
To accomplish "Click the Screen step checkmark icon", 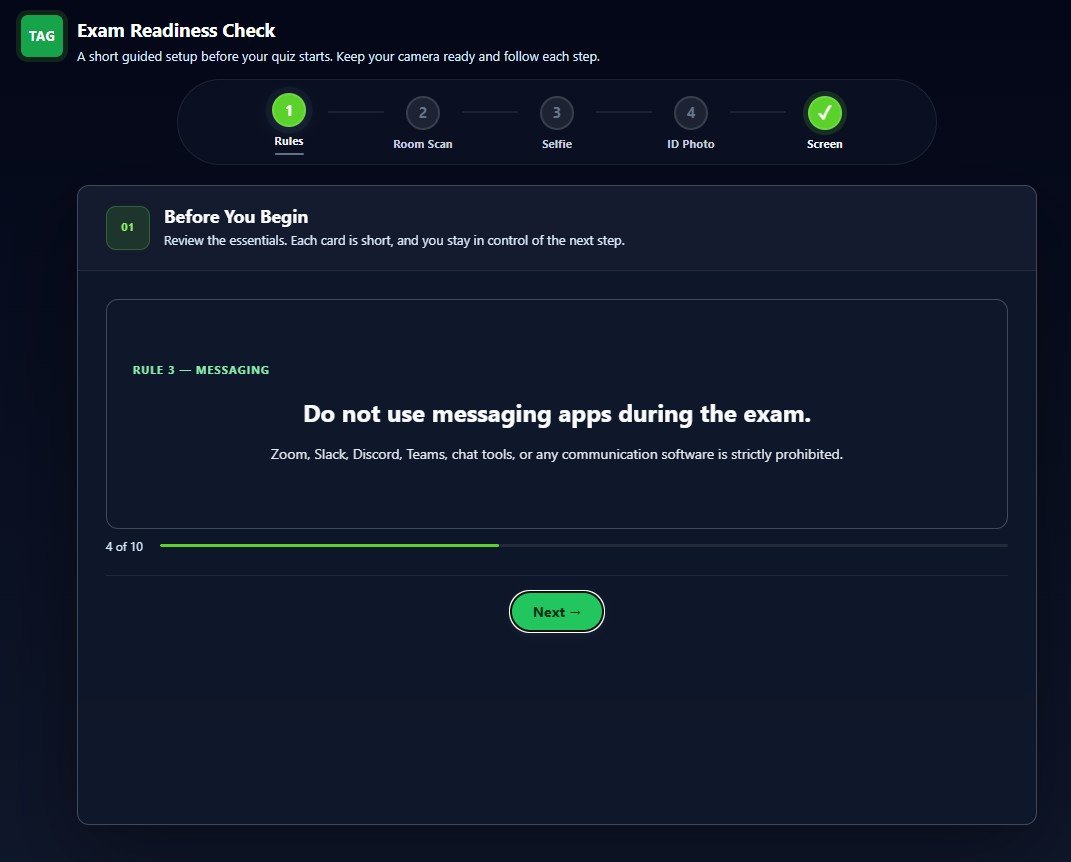I will pos(824,113).
